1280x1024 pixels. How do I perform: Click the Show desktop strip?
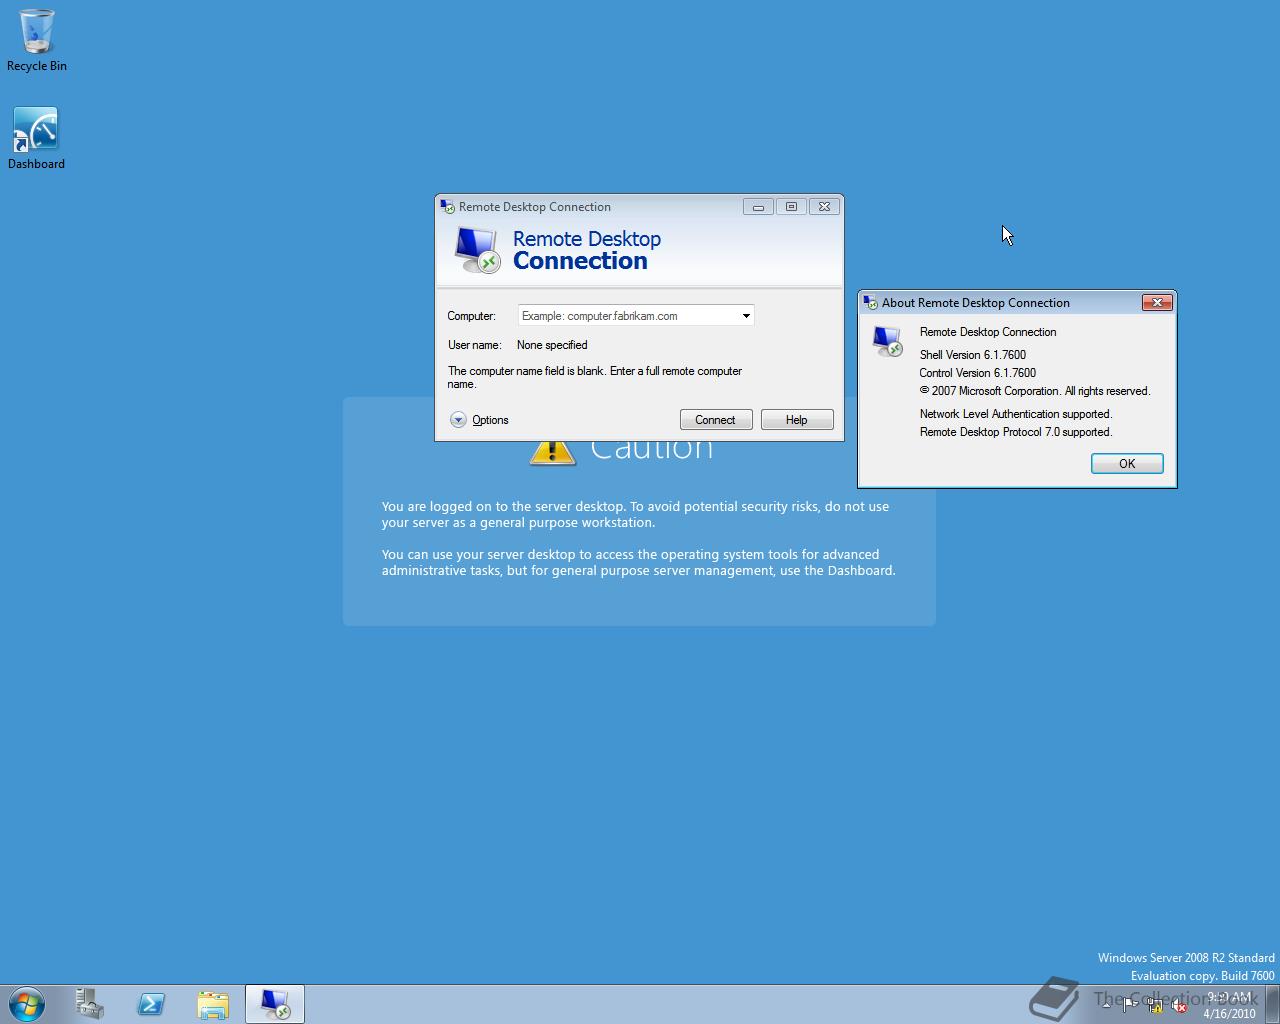(x=1272, y=1004)
